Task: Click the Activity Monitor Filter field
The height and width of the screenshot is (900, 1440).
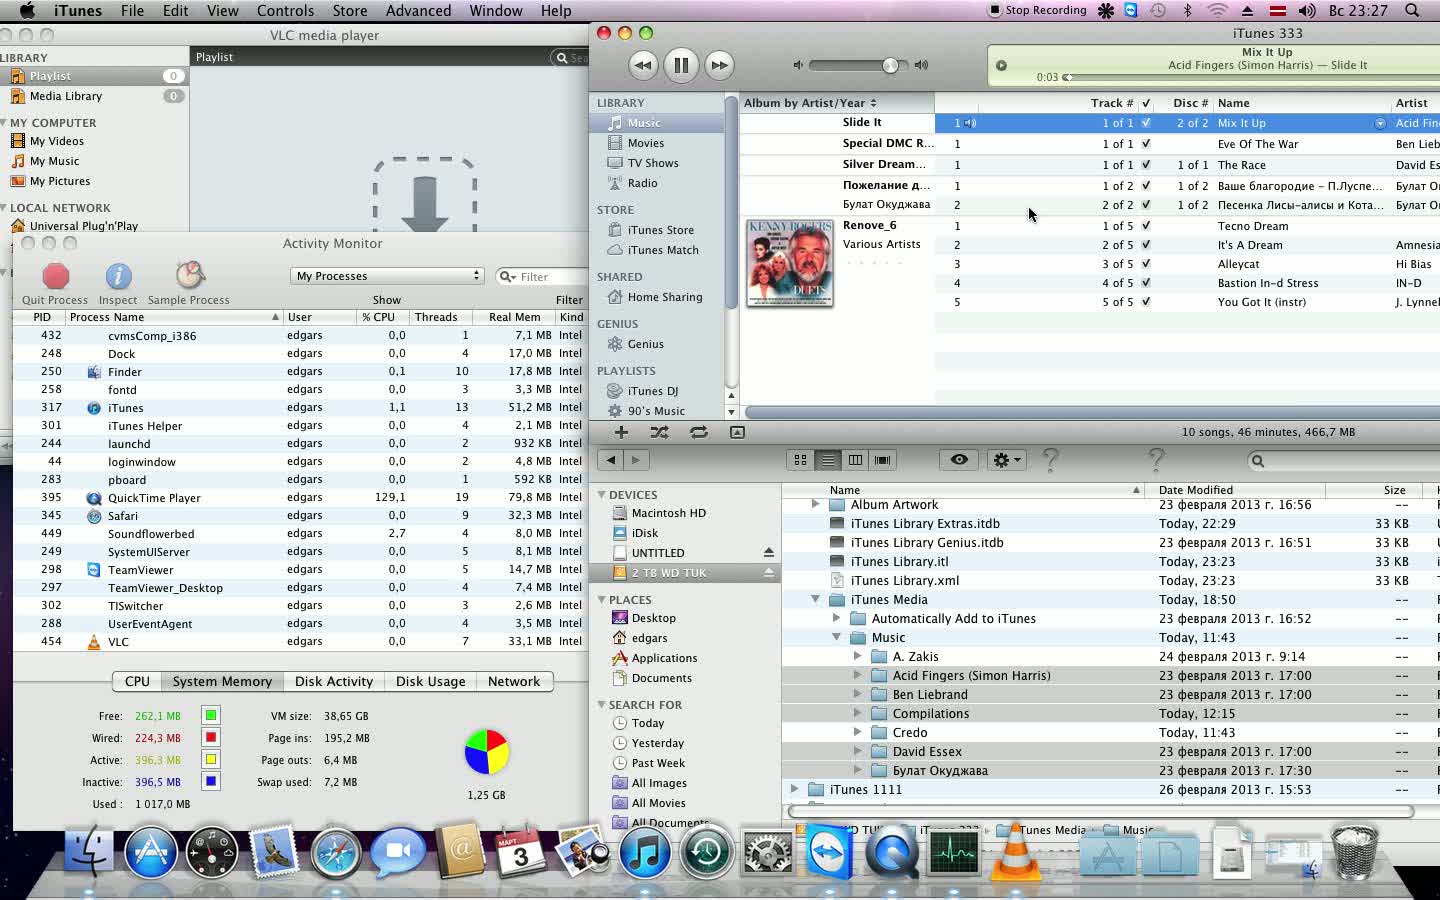Action: point(543,277)
